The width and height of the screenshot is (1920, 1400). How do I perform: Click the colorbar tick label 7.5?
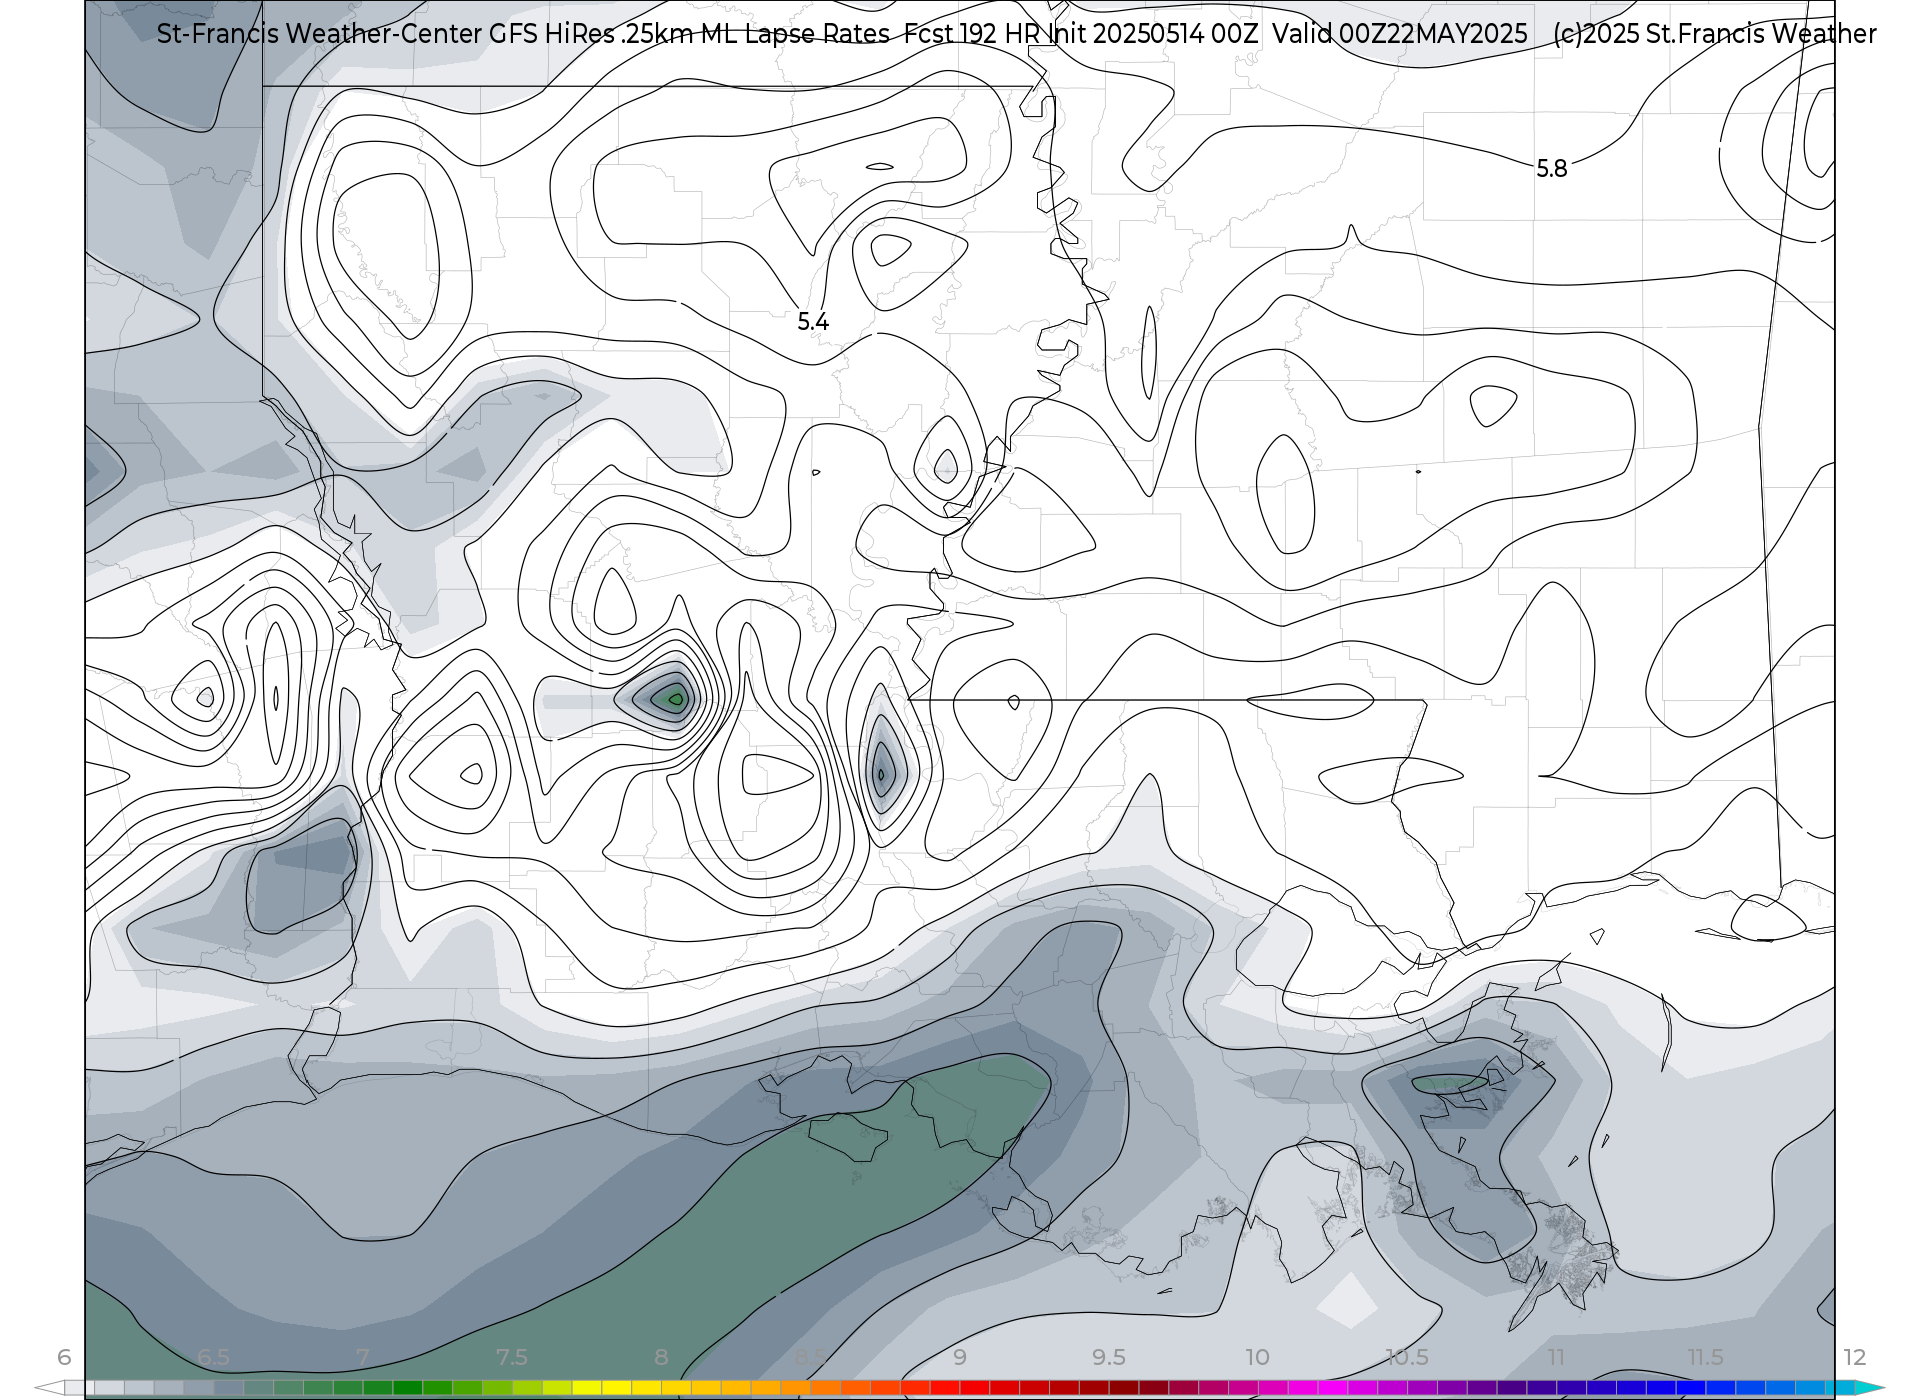(x=511, y=1357)
